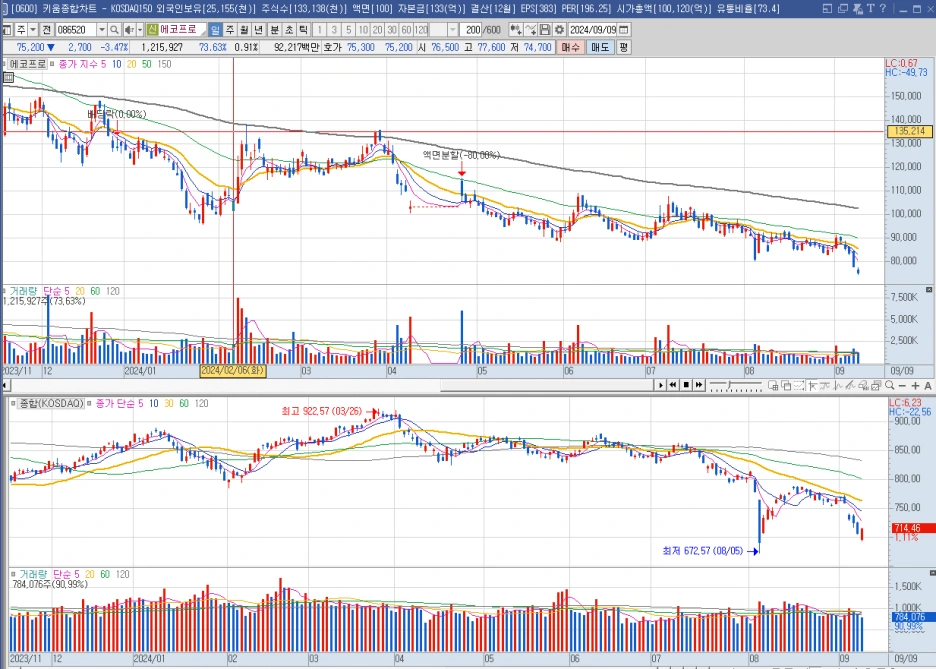Open interval dropdown after 120 button

(x=452, y=29)
